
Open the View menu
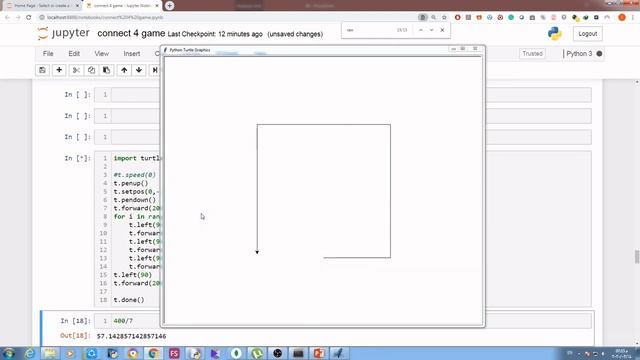click(x=102, y=53)
